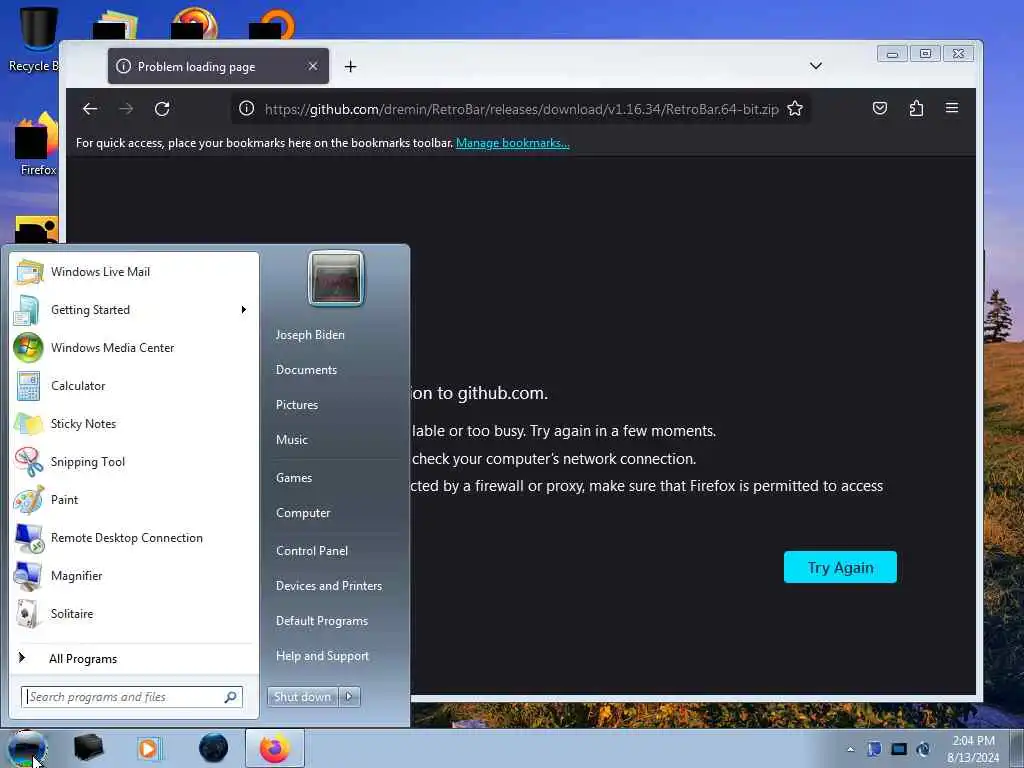Viewport: 1024px width, 768px height.
Task: Click the Remote Desktop Connection icon
Action: [28, 538]
